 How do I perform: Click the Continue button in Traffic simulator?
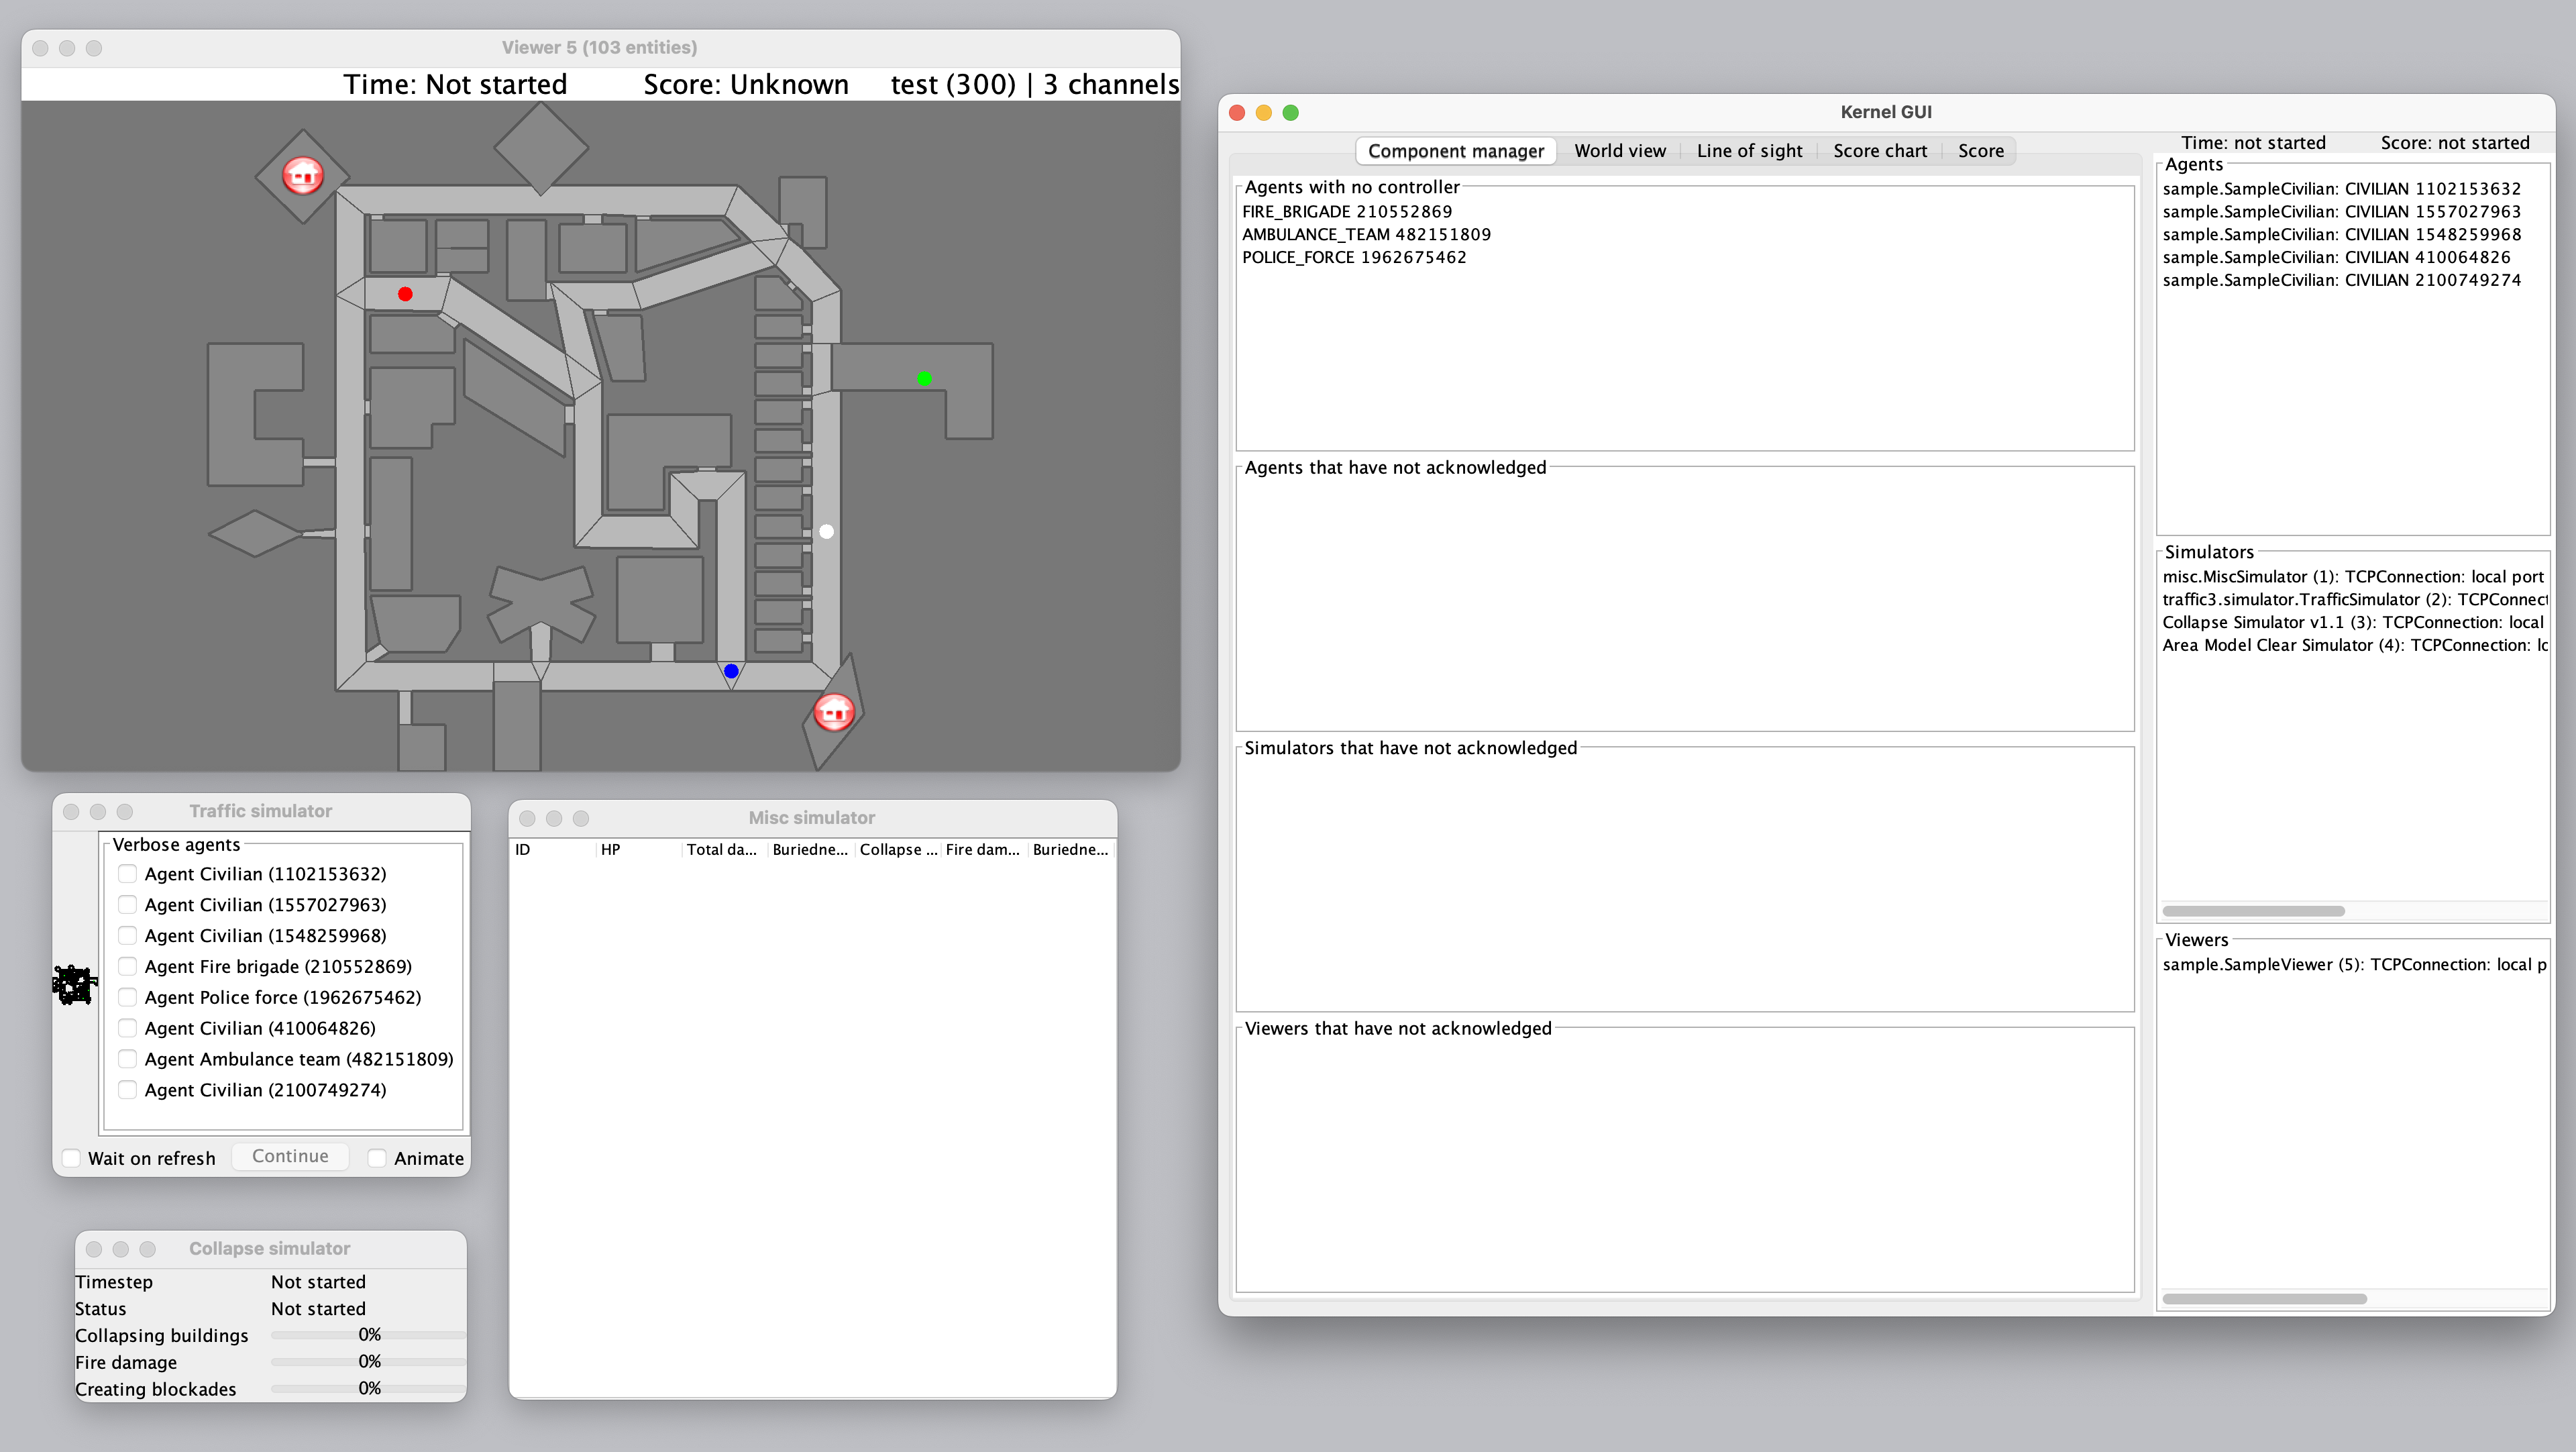(x=290, y=1156)
